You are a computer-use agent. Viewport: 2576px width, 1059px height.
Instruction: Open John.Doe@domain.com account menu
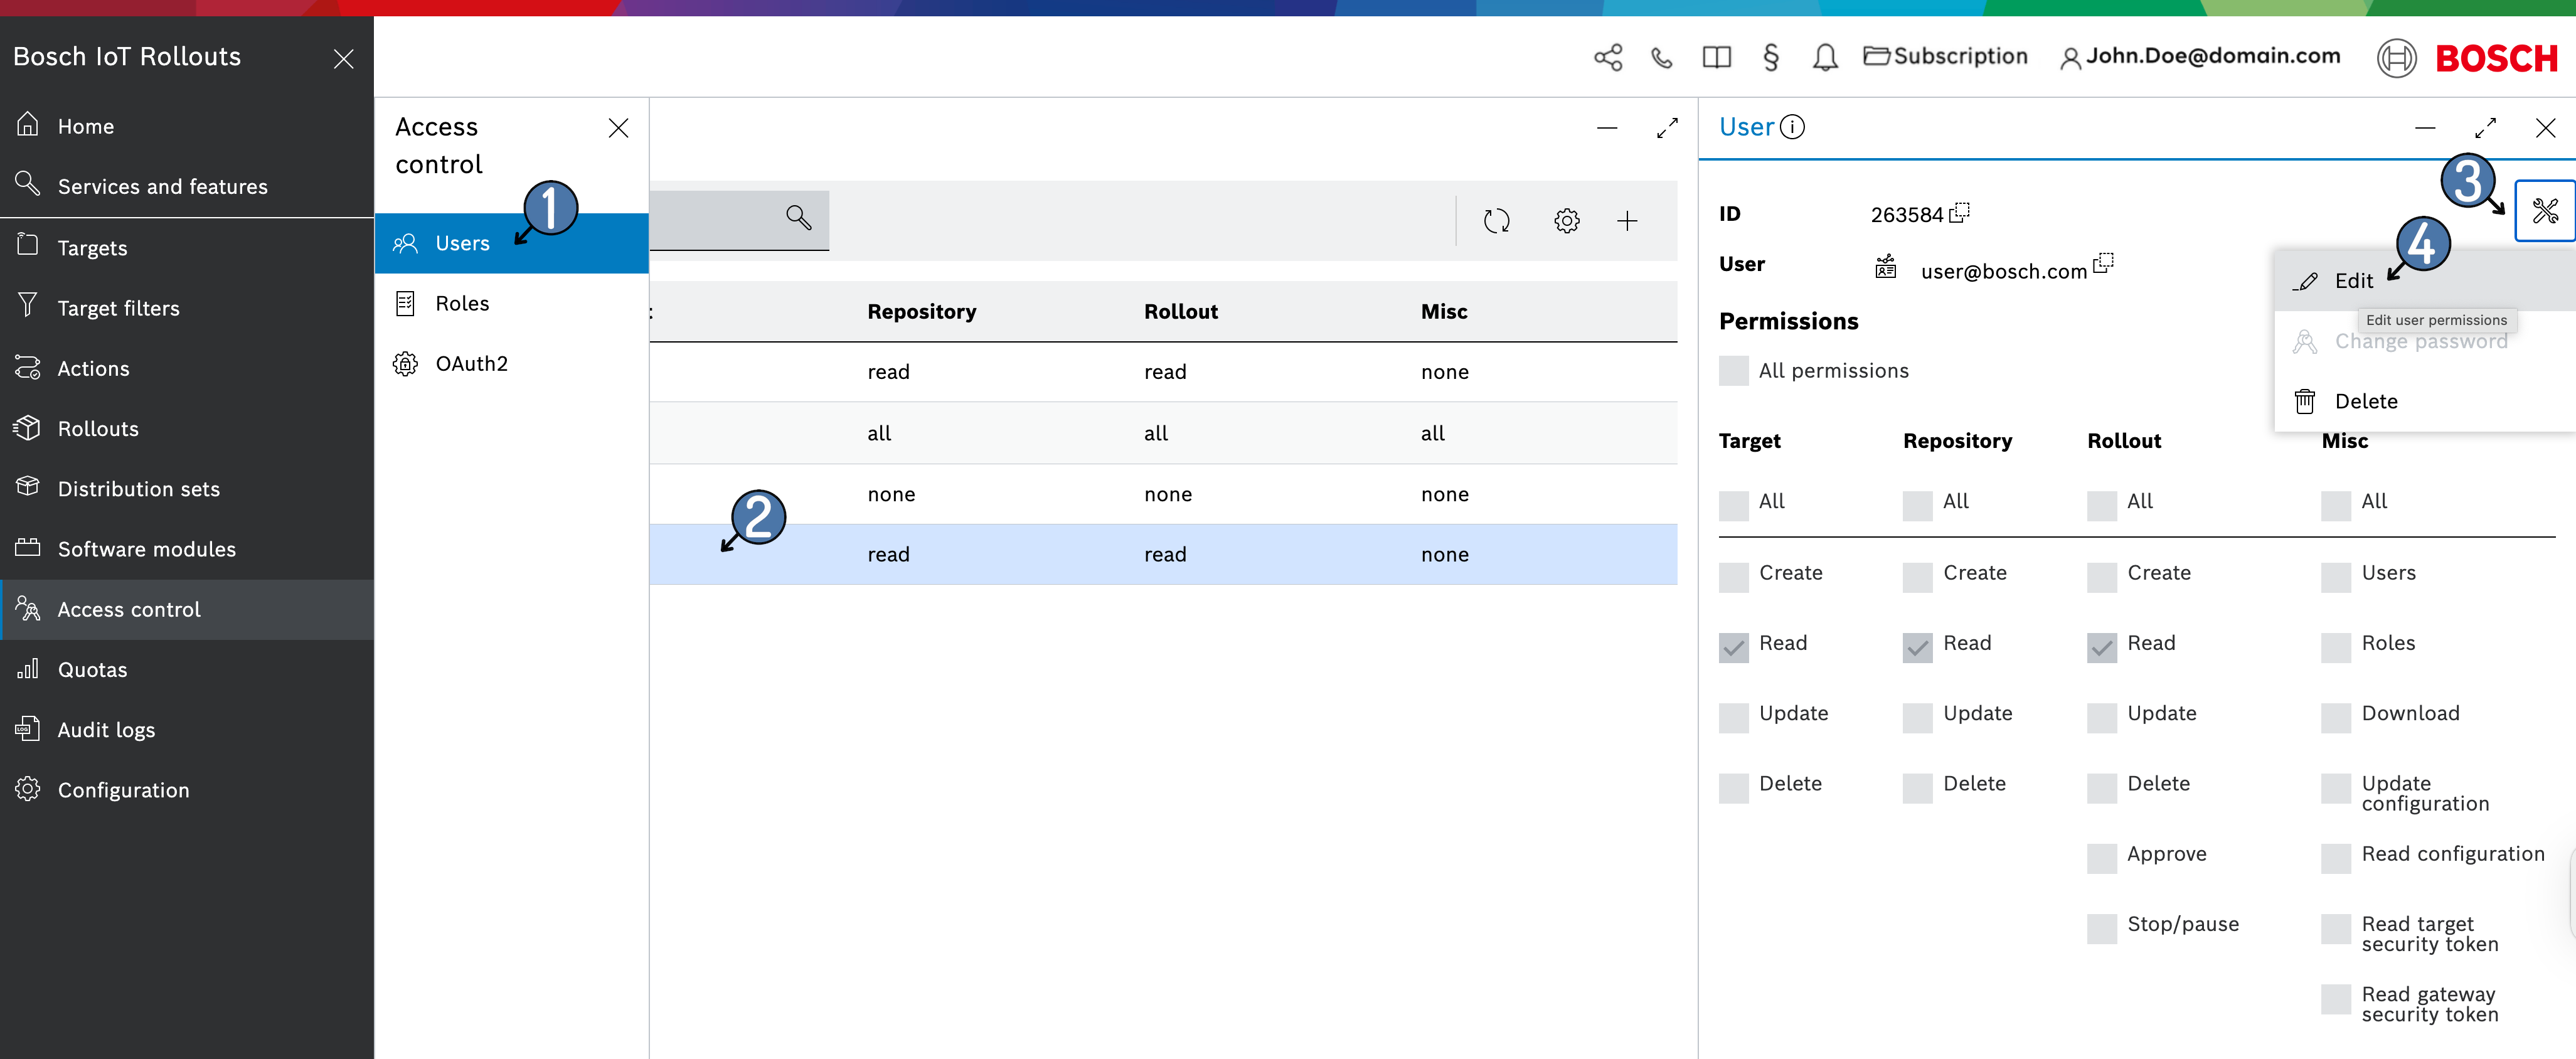click(x=2200, y=56)
